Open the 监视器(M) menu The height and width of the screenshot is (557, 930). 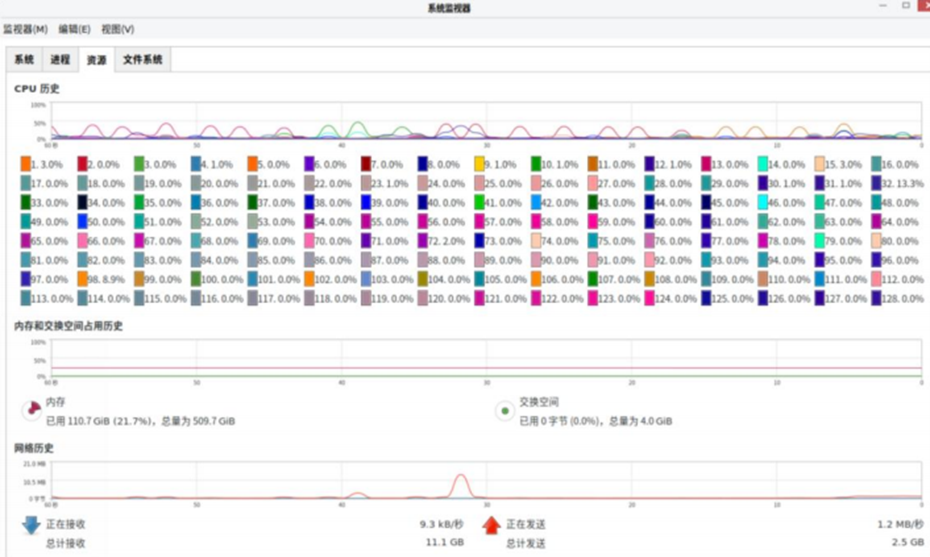(25, 29)
